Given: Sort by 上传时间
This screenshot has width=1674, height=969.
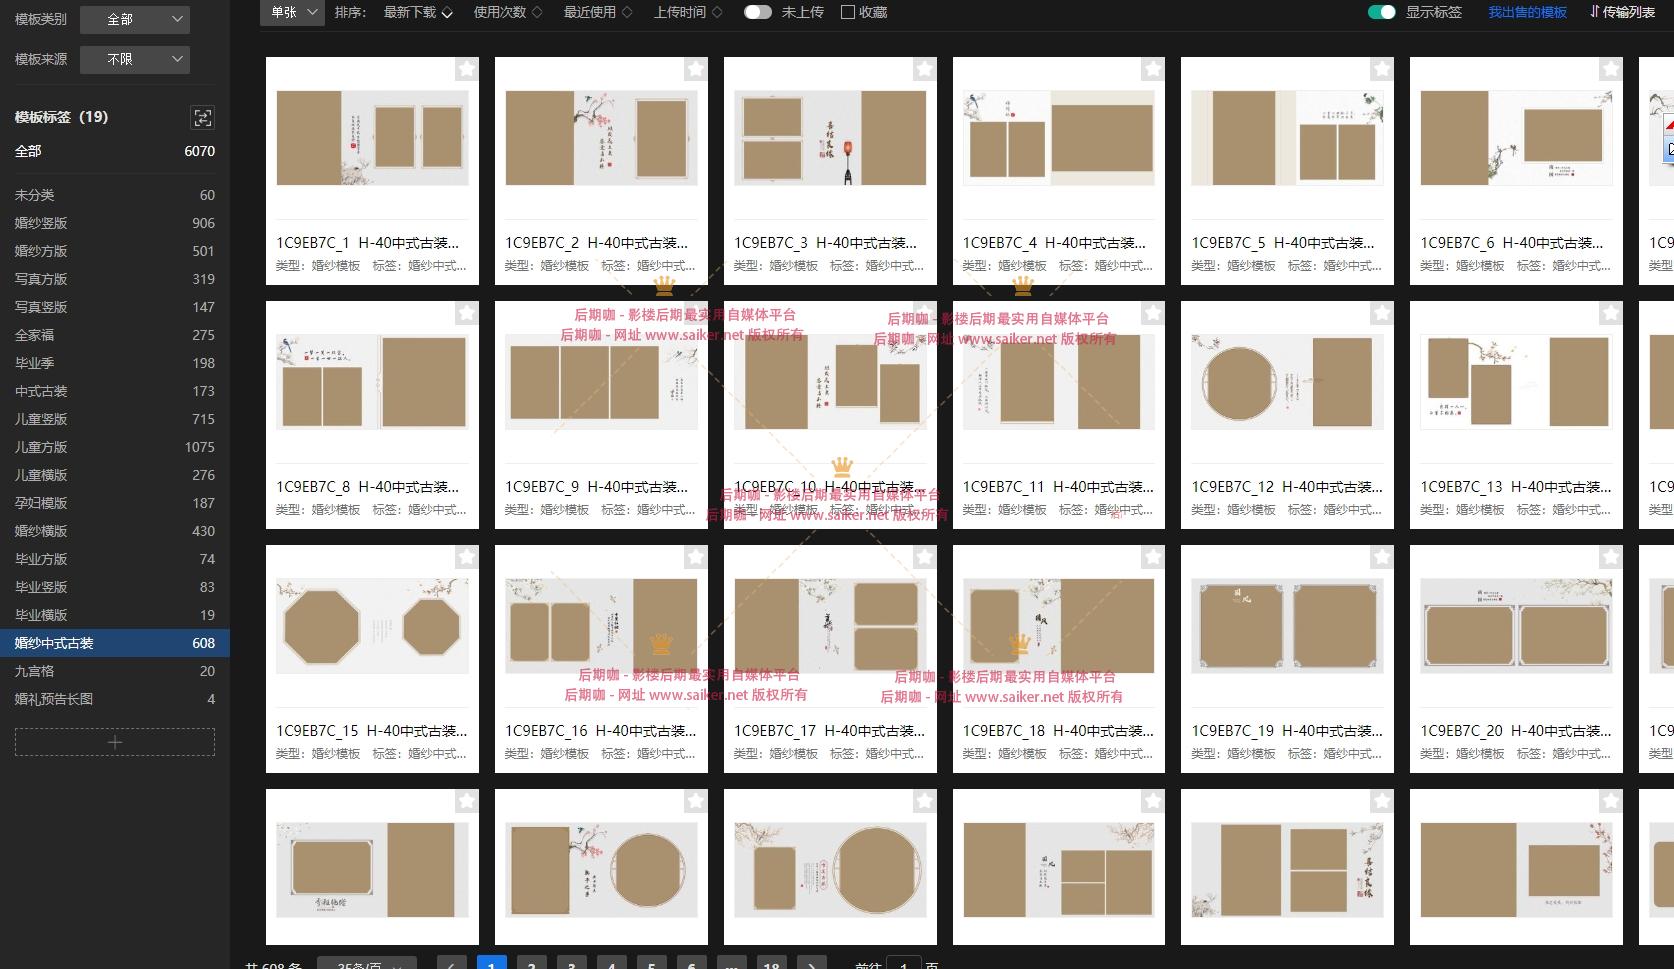Looking at the screenshot, I should point(688,12).
